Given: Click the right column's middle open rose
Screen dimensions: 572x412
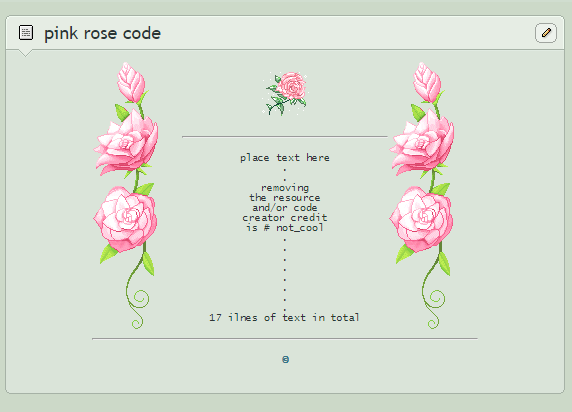Looking at the screenshot, I should [x=422, y=142].
